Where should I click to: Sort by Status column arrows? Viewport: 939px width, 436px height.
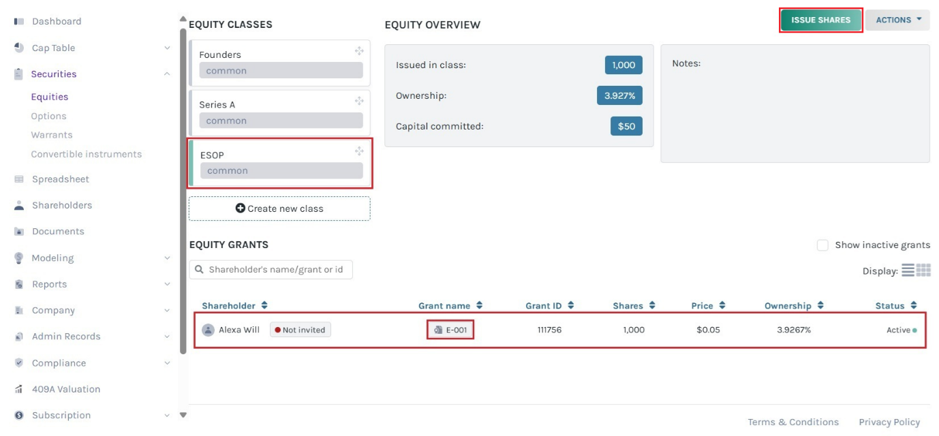[x=913, y=305]
